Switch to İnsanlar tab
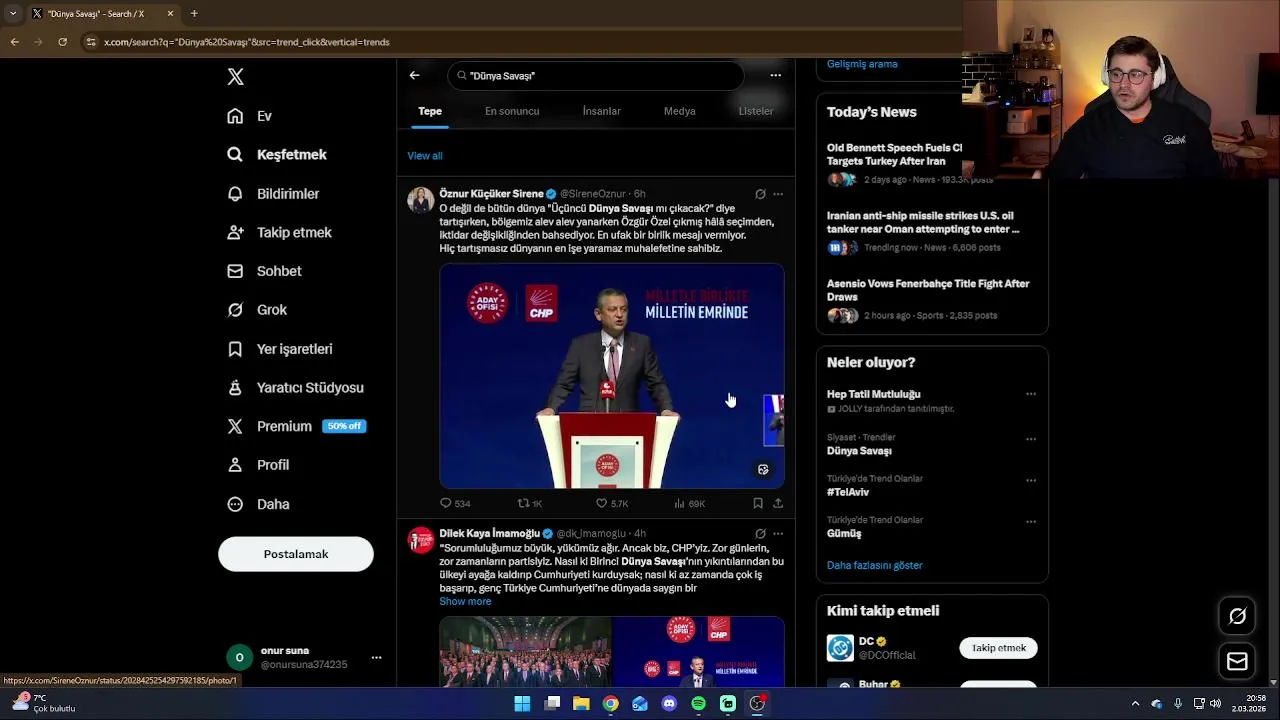The height and width of the screenshot is (720, 1280). tap(602, 111)
